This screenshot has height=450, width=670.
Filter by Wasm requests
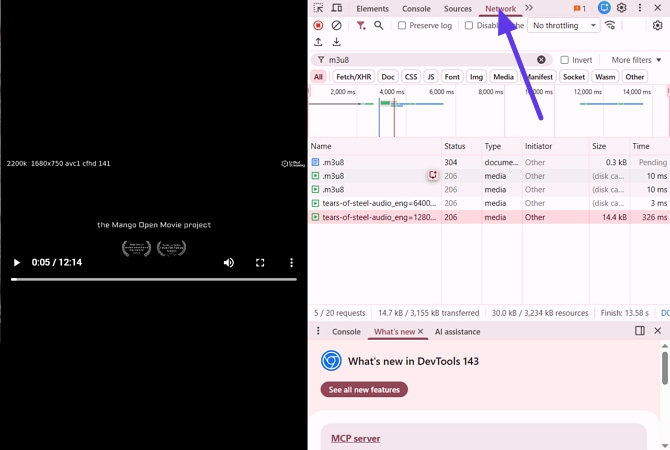point(605,77)
